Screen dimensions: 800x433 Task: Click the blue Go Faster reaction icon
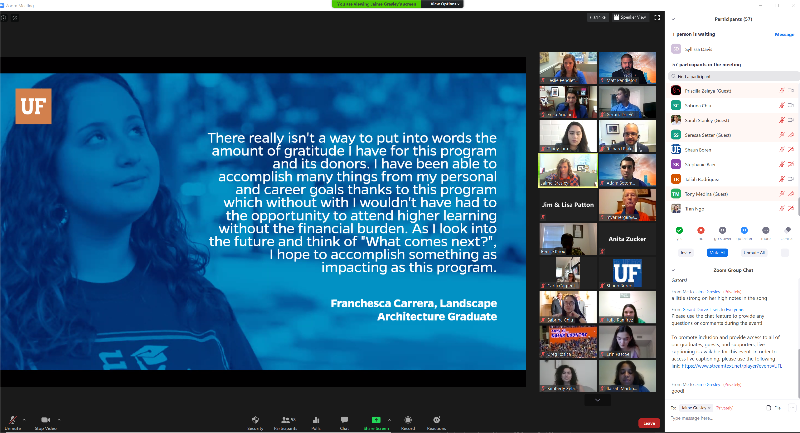coord(744,231)
